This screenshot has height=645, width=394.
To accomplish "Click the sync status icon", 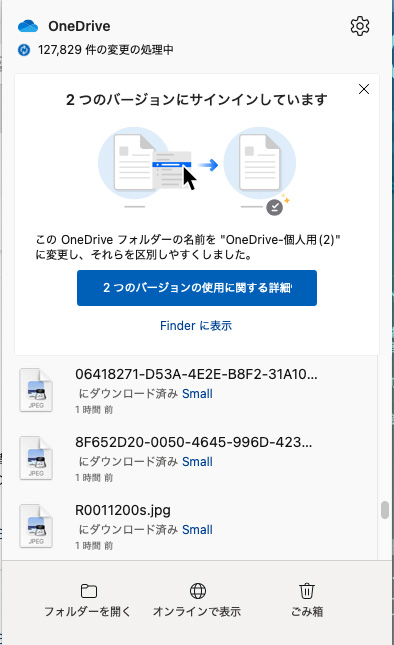I will click(x=24, y=50).
